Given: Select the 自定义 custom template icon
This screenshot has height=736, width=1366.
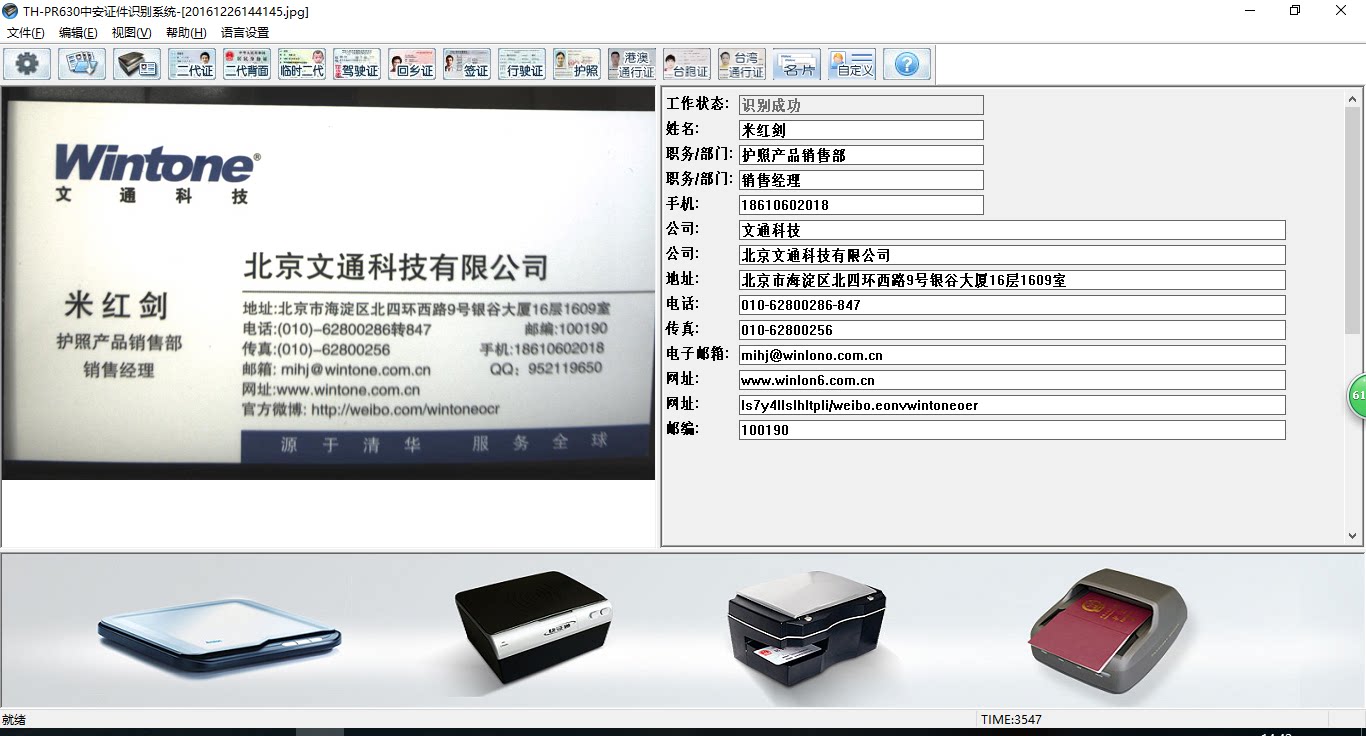Looking at the screenshot, I should point(852,64).
